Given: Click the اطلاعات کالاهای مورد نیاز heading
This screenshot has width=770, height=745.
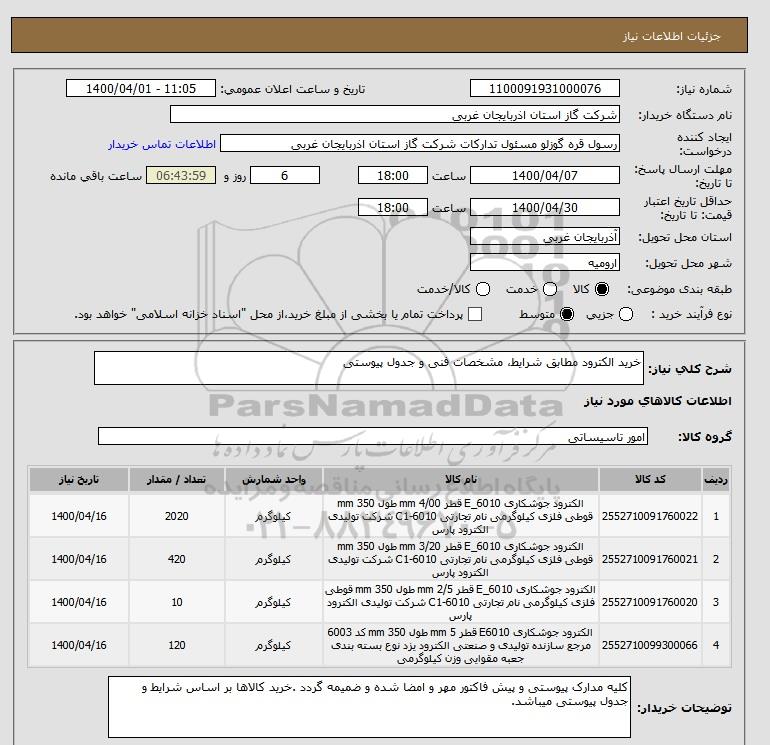Looking at the screenshot, I should click(658, 401).
